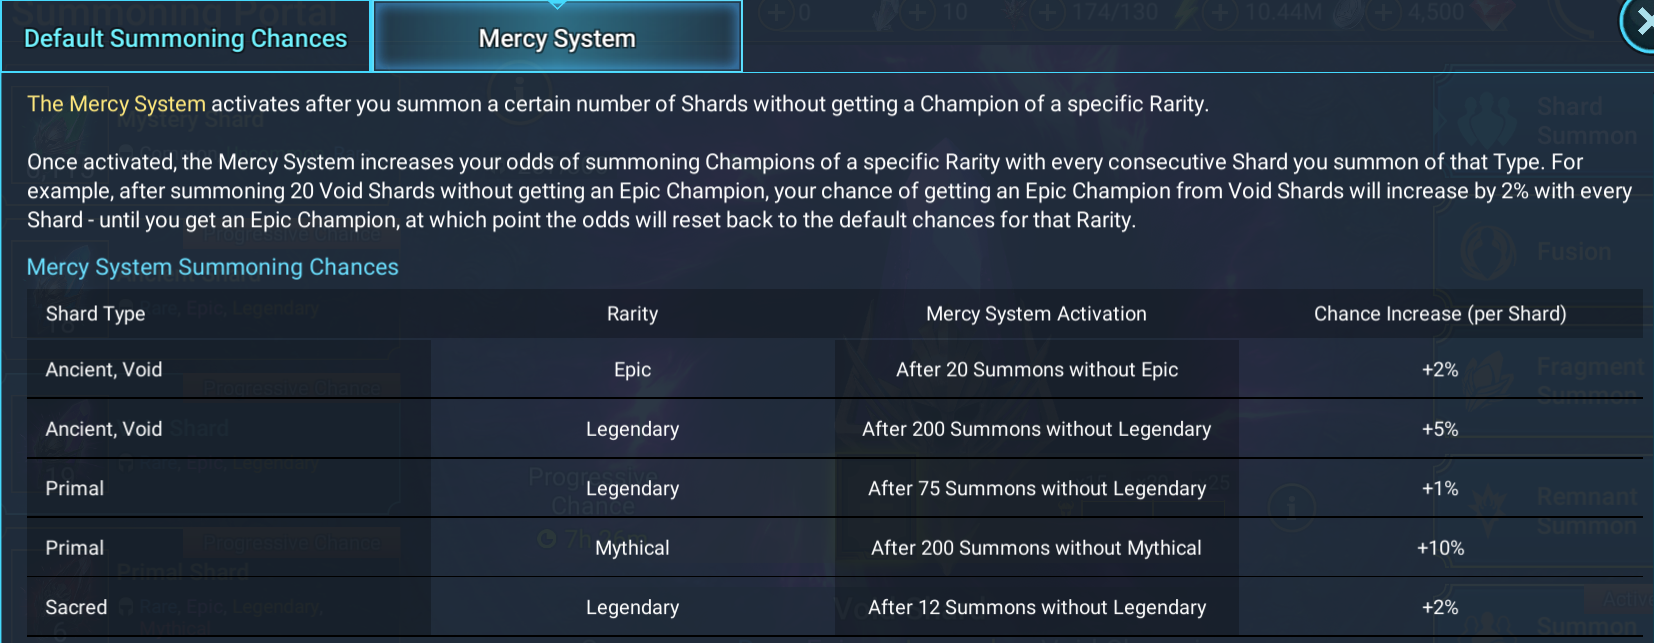
Task: Close the summoning chances info window
Action: point(1640,24)
